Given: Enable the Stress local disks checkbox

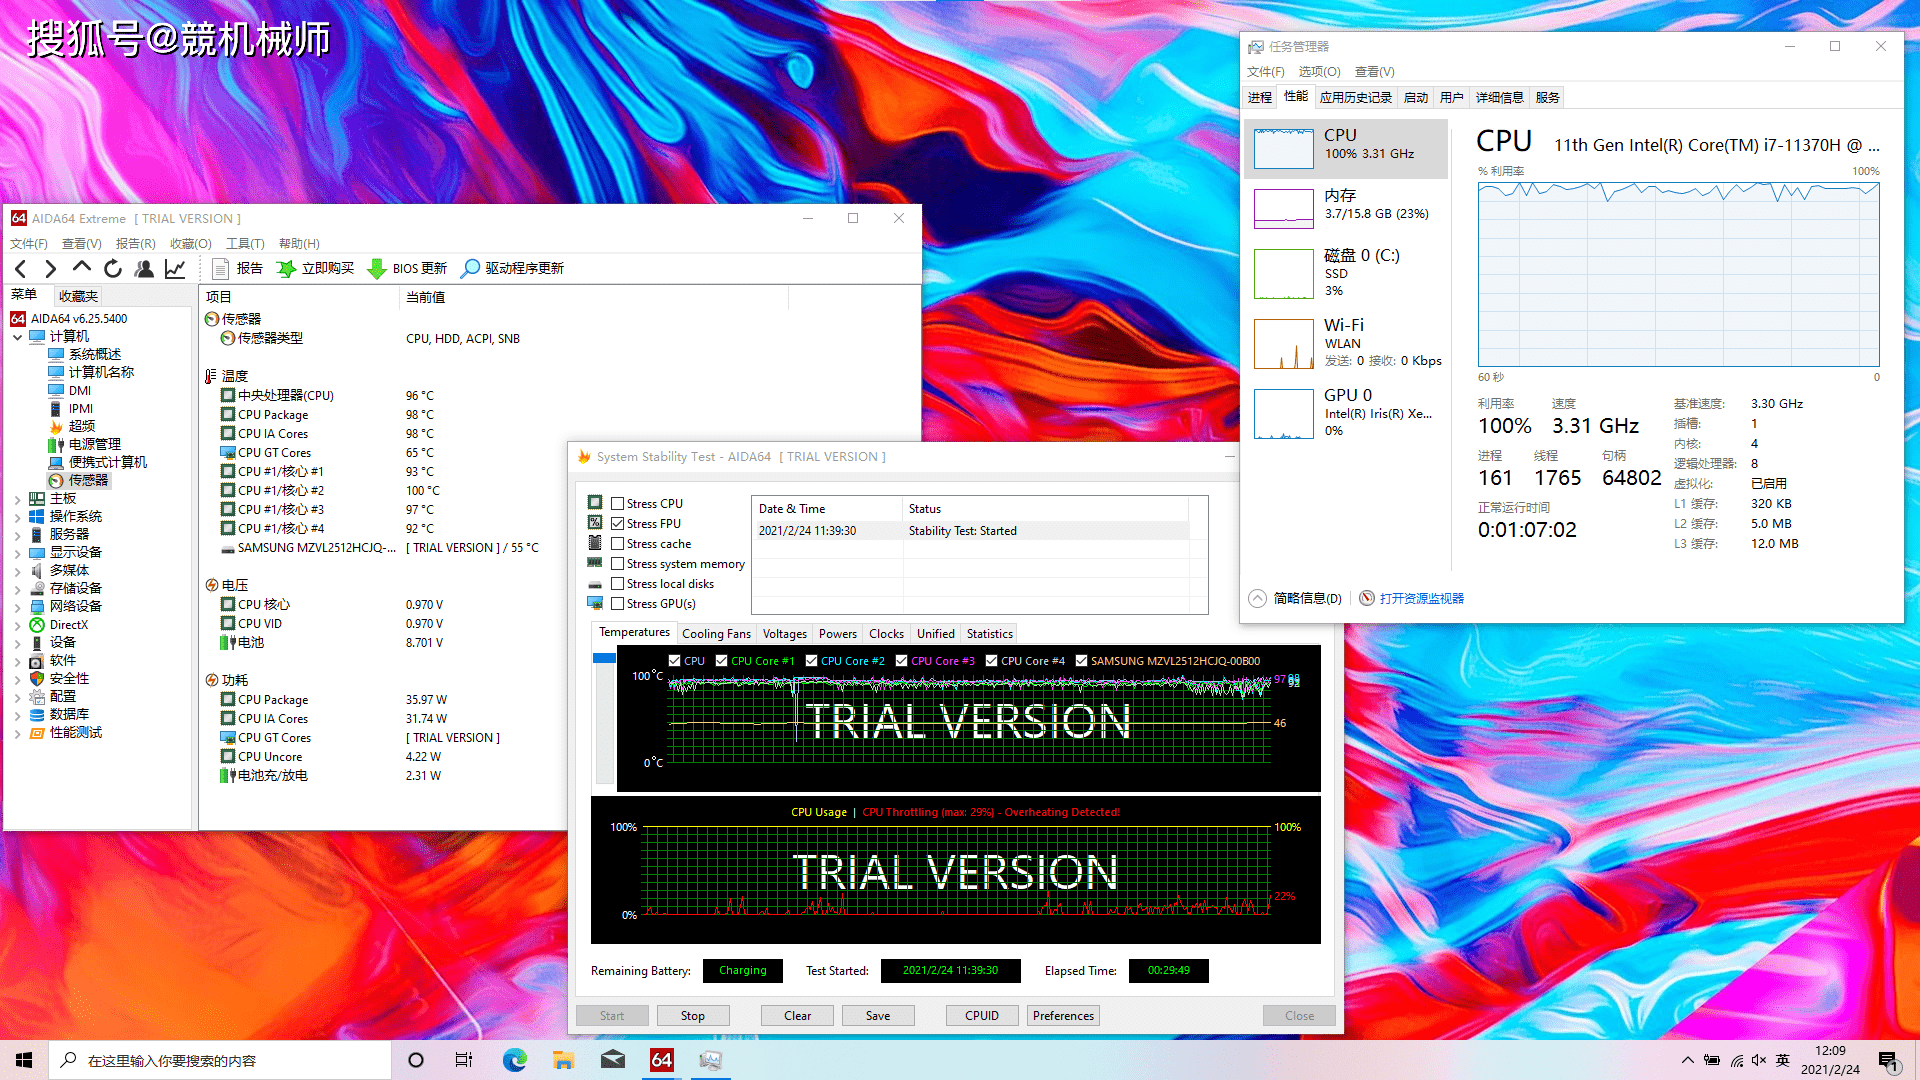Looking at the screenshot, I should pyautogui.click(x=618, y=584).
